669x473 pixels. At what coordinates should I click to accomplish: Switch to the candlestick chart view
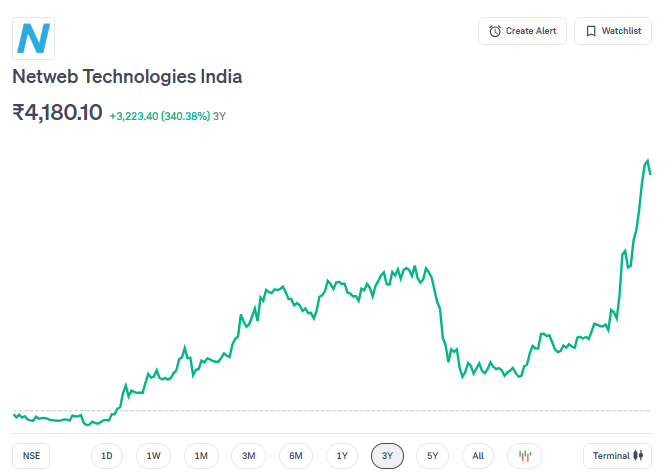click(524, 456)
